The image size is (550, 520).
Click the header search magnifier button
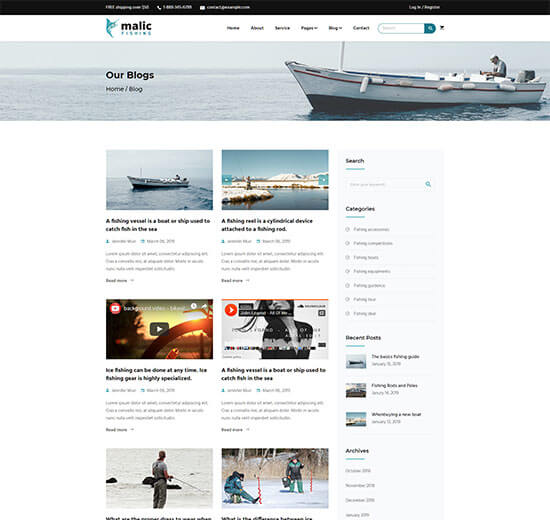[x=430, y=28]
